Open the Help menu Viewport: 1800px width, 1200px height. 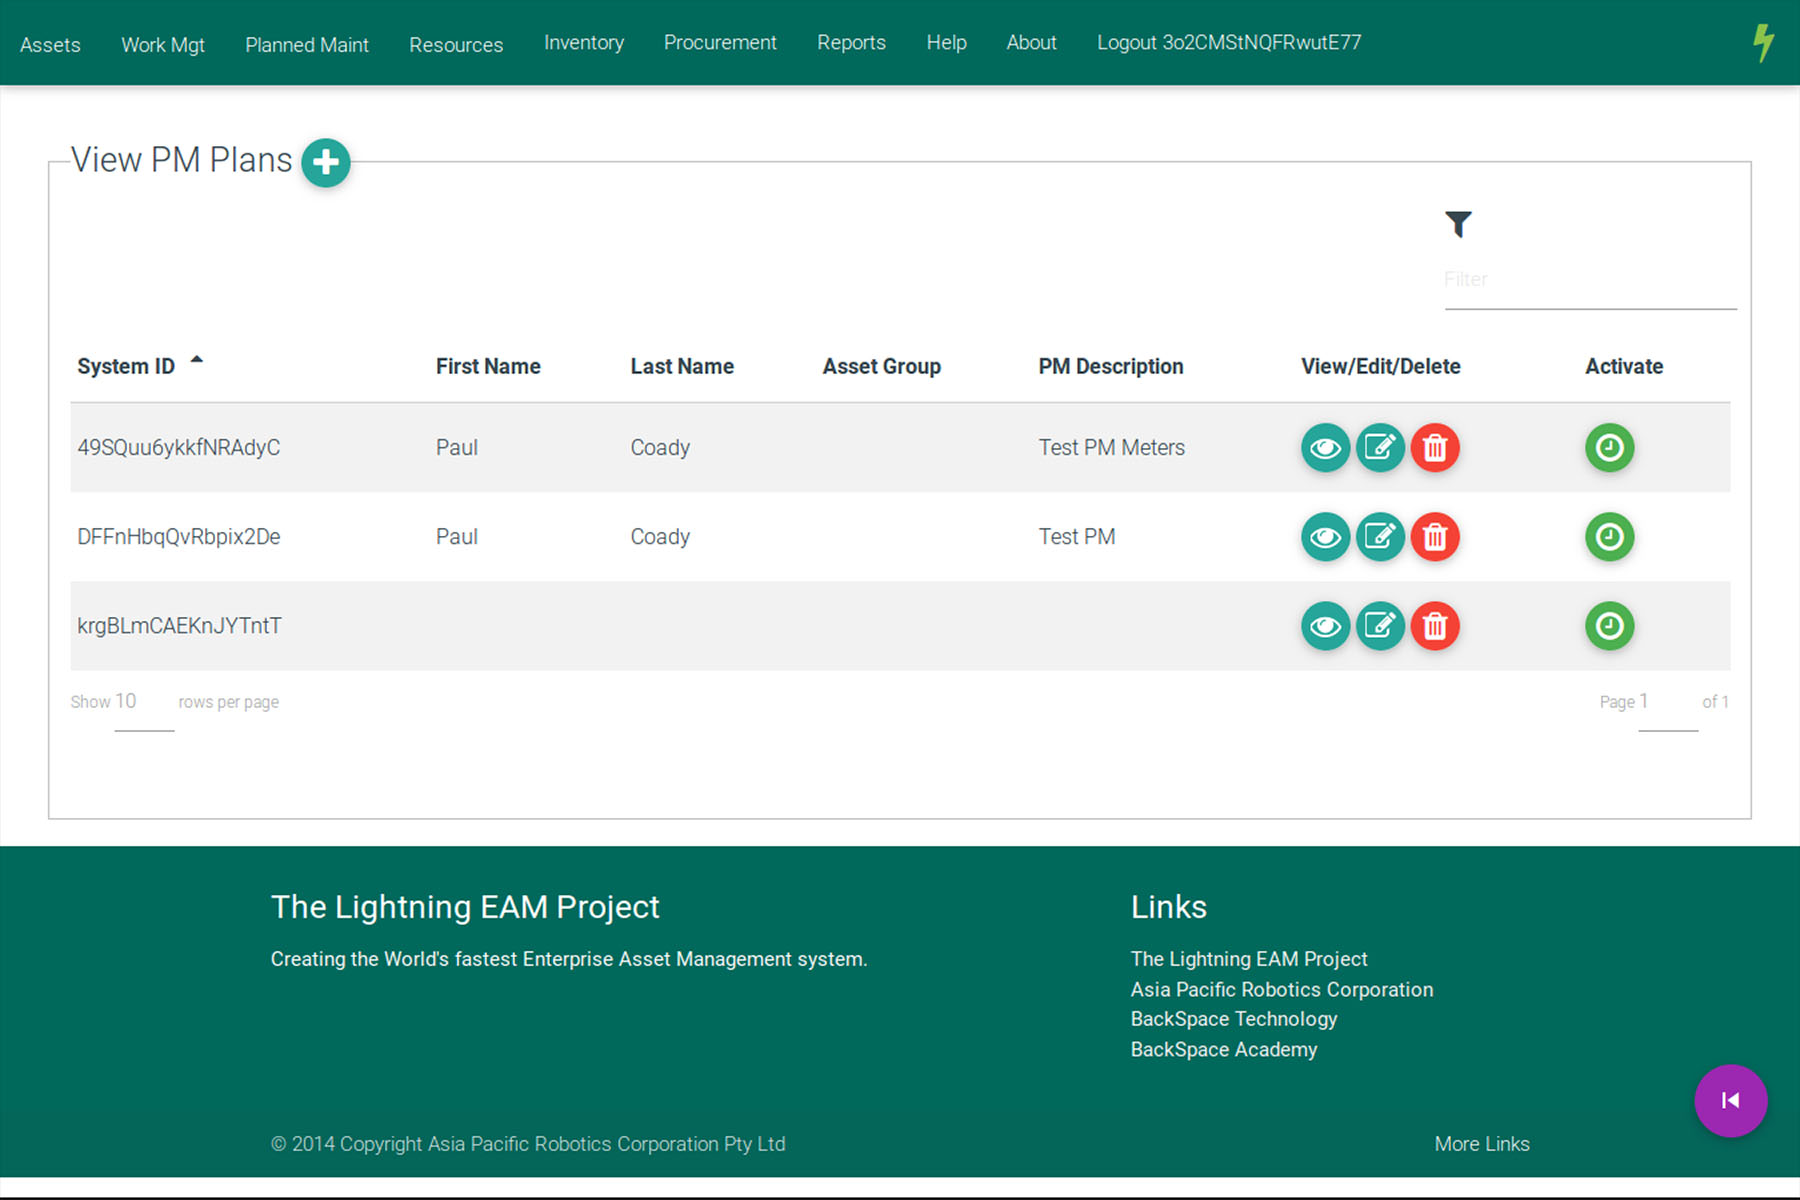(x=946, y=43)
